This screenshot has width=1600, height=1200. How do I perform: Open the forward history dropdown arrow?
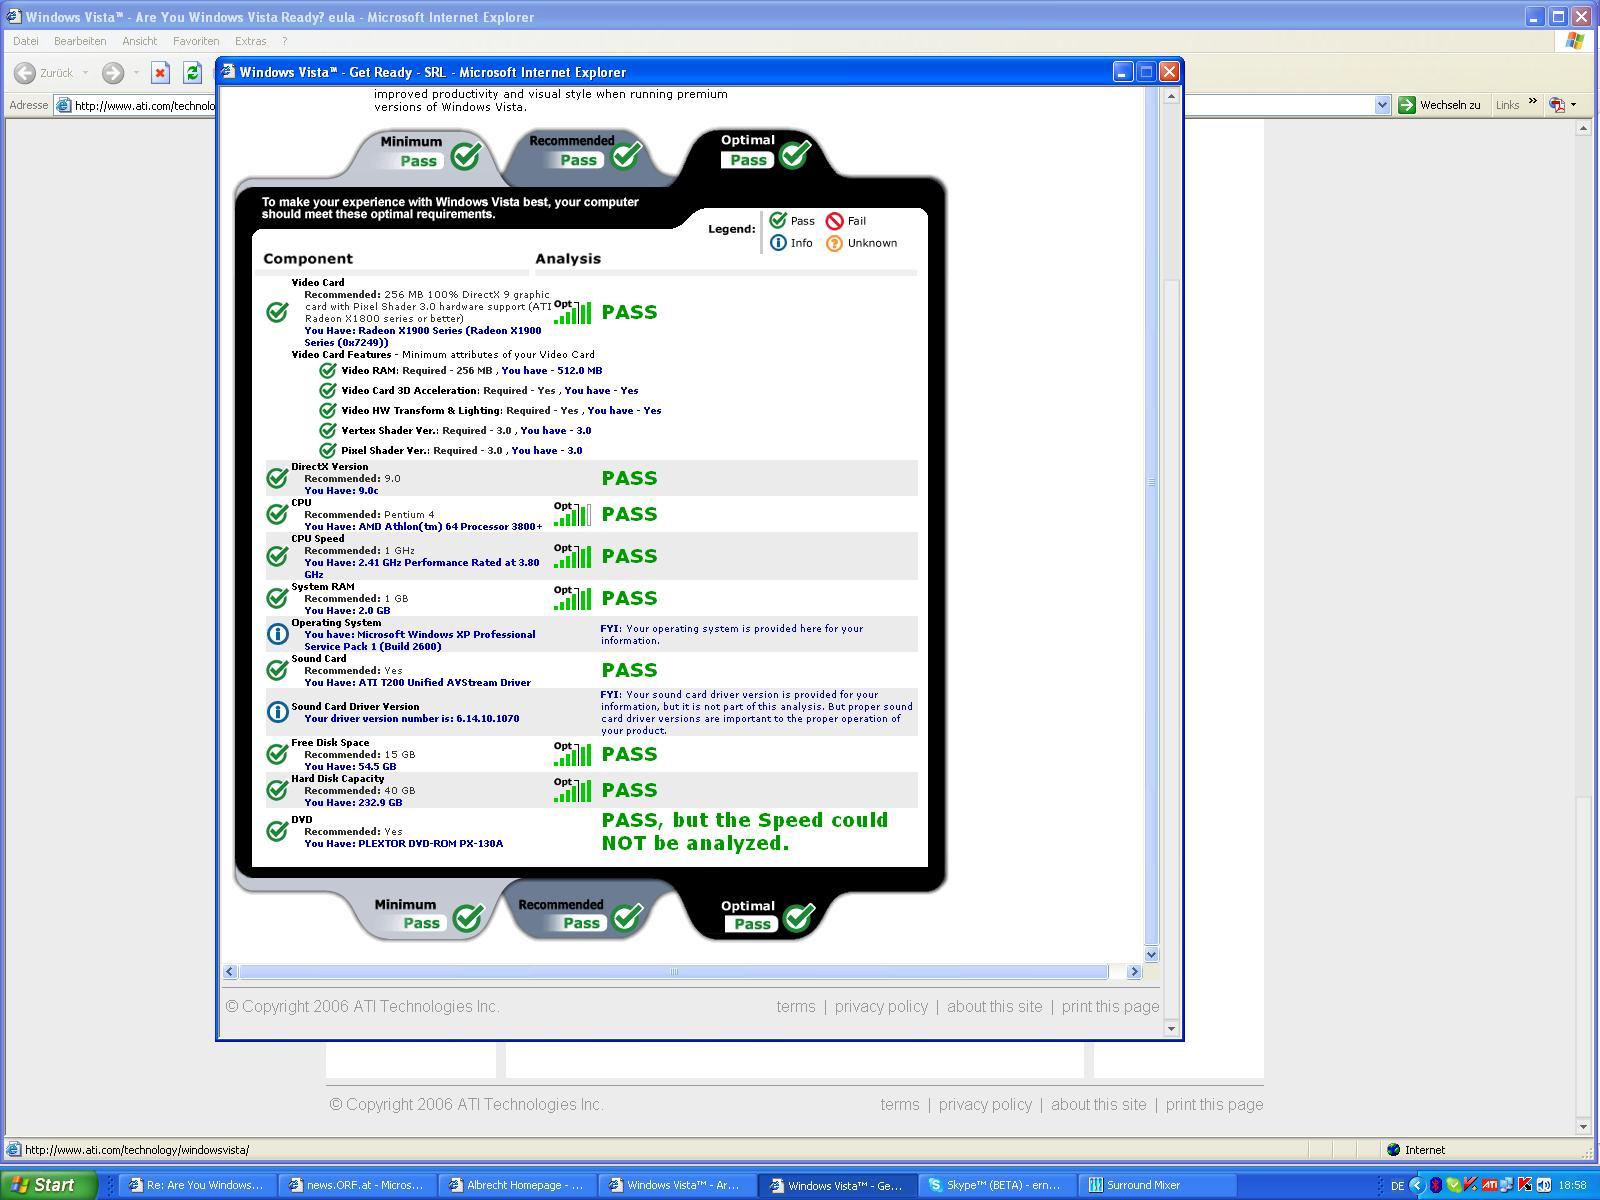[136, 72]
